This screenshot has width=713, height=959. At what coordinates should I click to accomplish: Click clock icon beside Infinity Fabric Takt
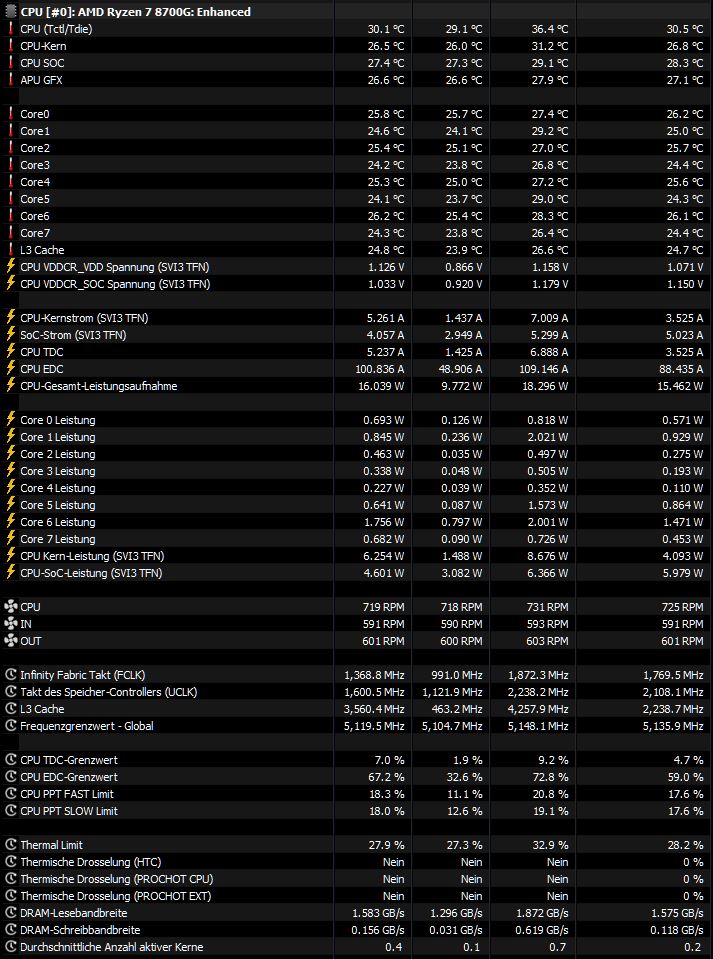pyautogui.click(x=10, y=675)
